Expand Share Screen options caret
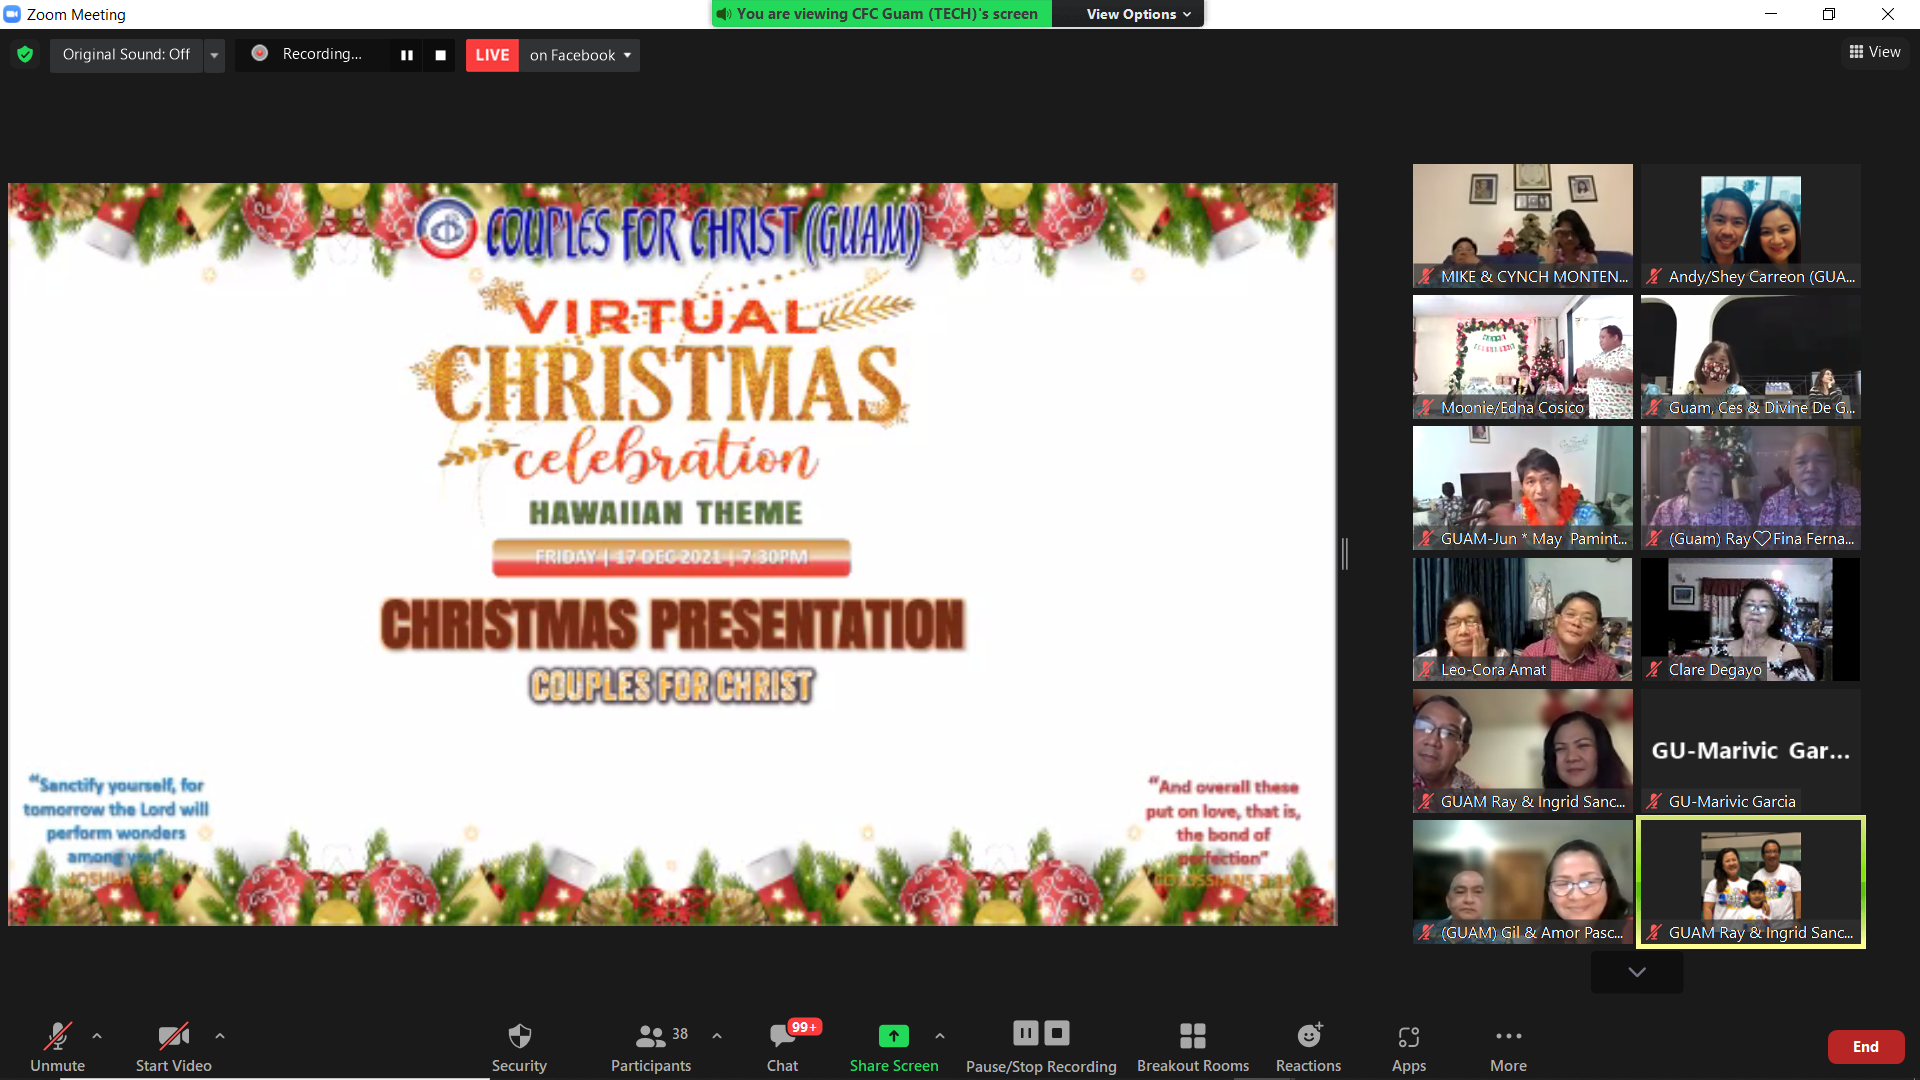The width and height of the screenshot is (1920, 1080). pos(940,1036)
